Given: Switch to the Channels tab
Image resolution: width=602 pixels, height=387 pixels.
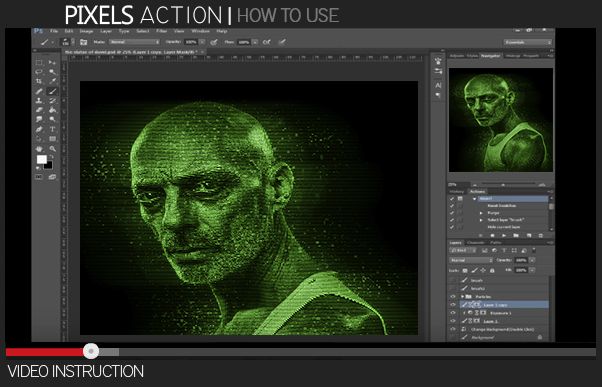Looking at the screenshot, I should coord(476,243).
